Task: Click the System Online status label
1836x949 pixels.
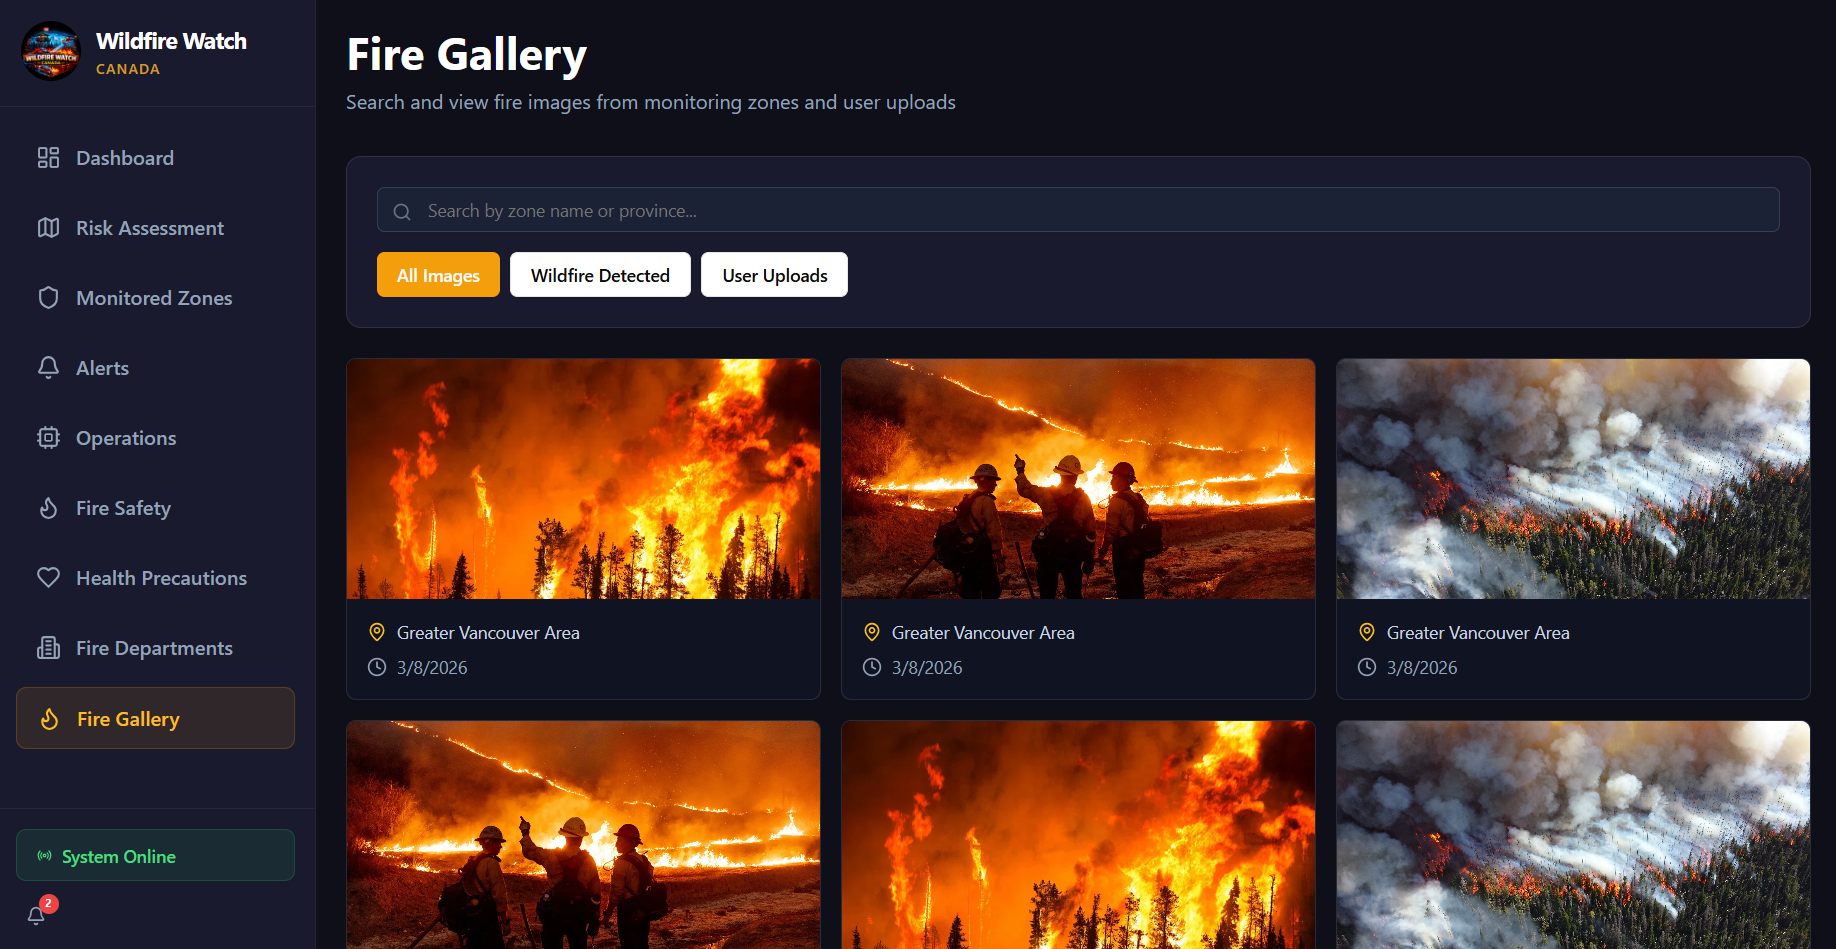Action: 119,857
